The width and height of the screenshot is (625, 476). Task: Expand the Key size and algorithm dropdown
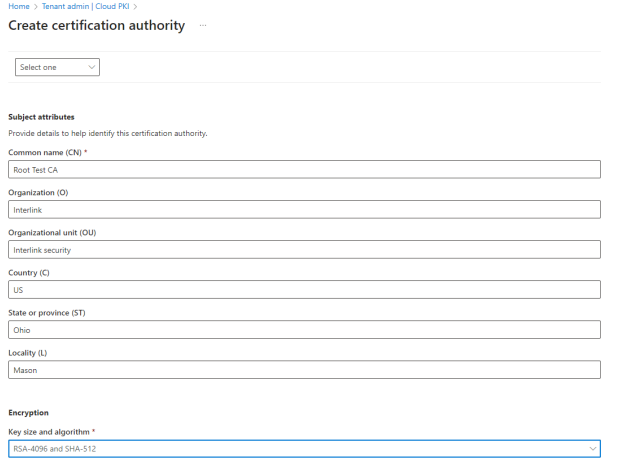click(x=304, y=449)
